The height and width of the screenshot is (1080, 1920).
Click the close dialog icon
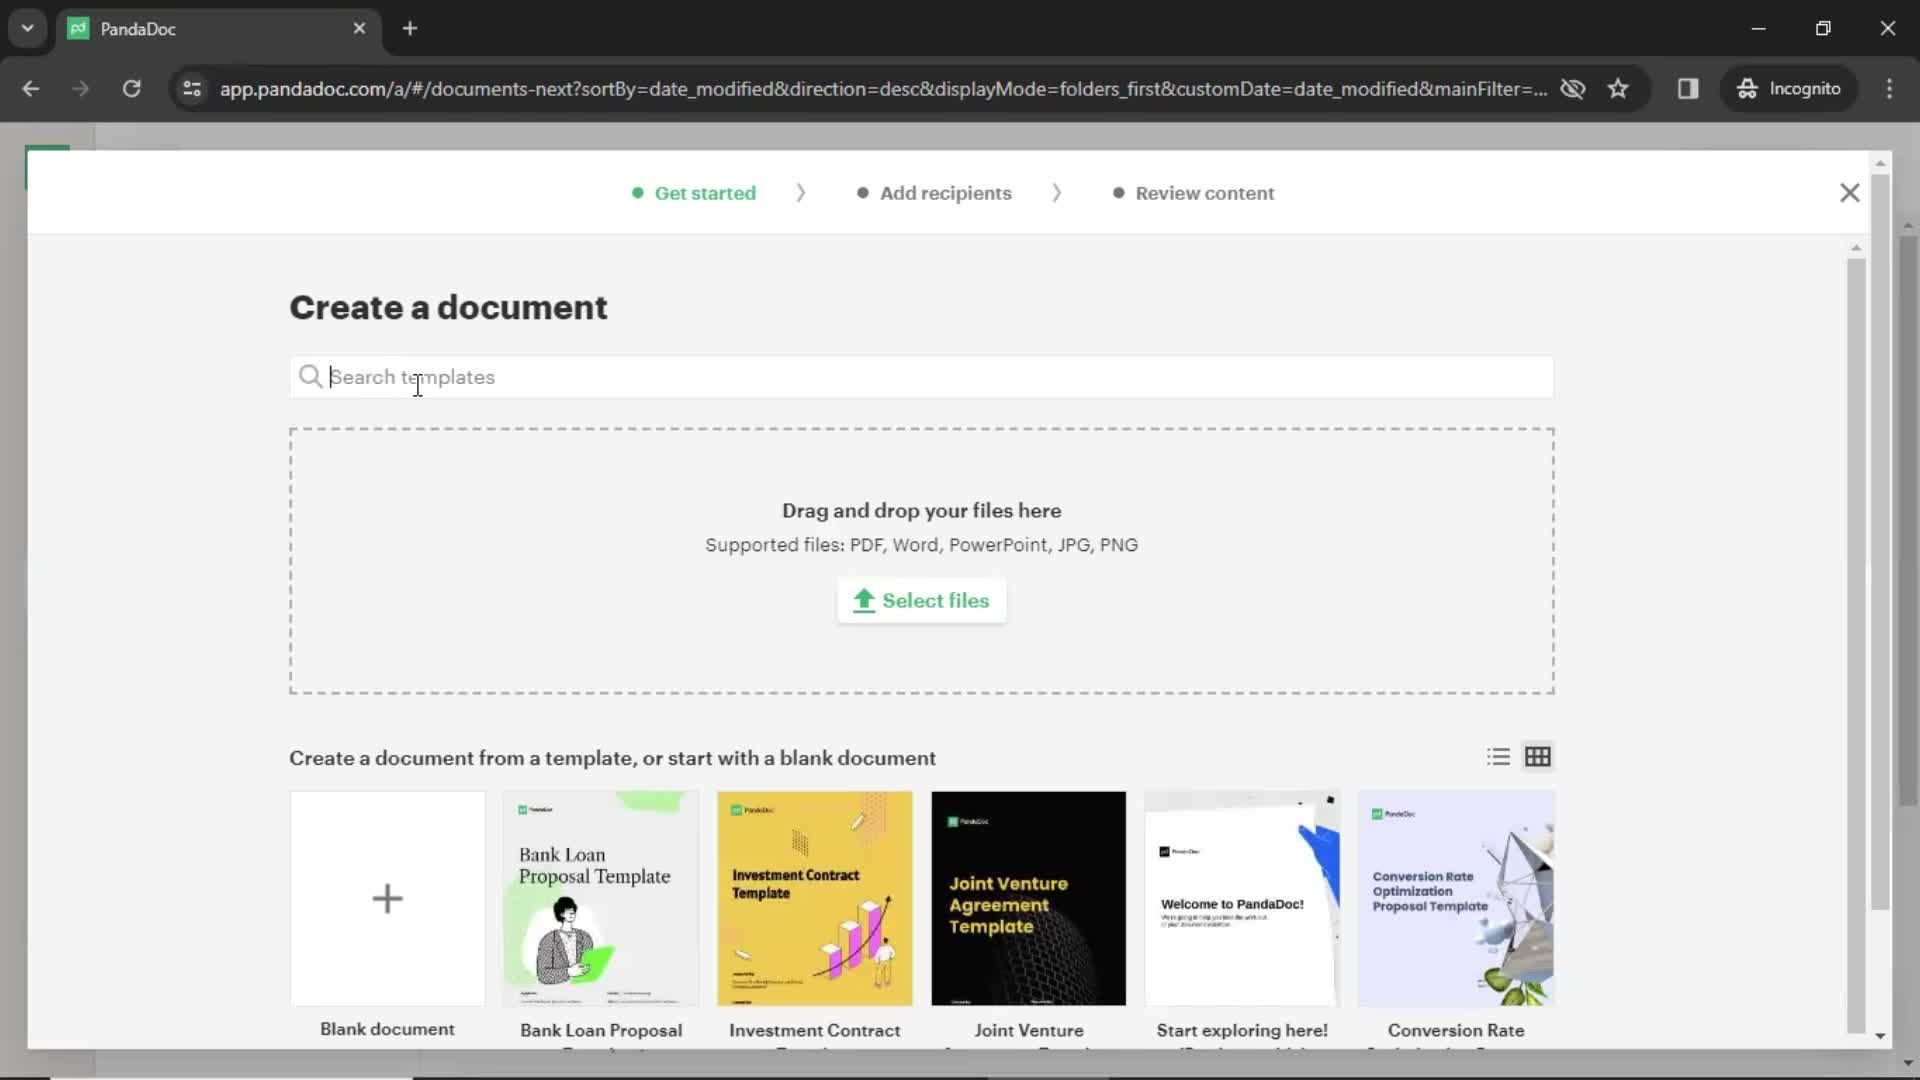[x=1850, y=193]
